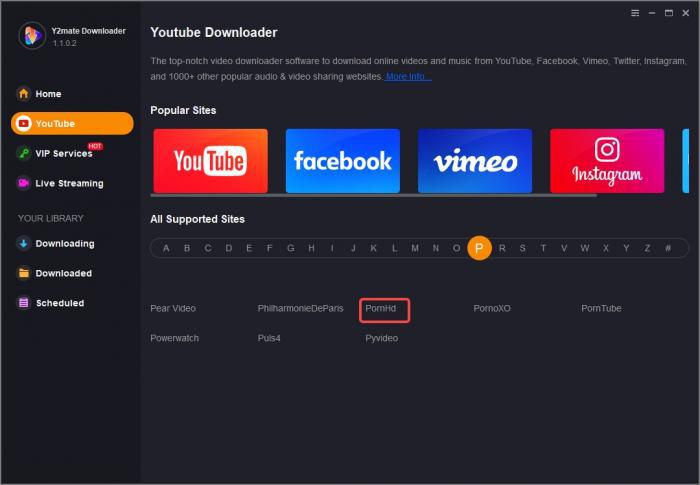Select the highlighted letter P filter

click(x=479, y=248)
